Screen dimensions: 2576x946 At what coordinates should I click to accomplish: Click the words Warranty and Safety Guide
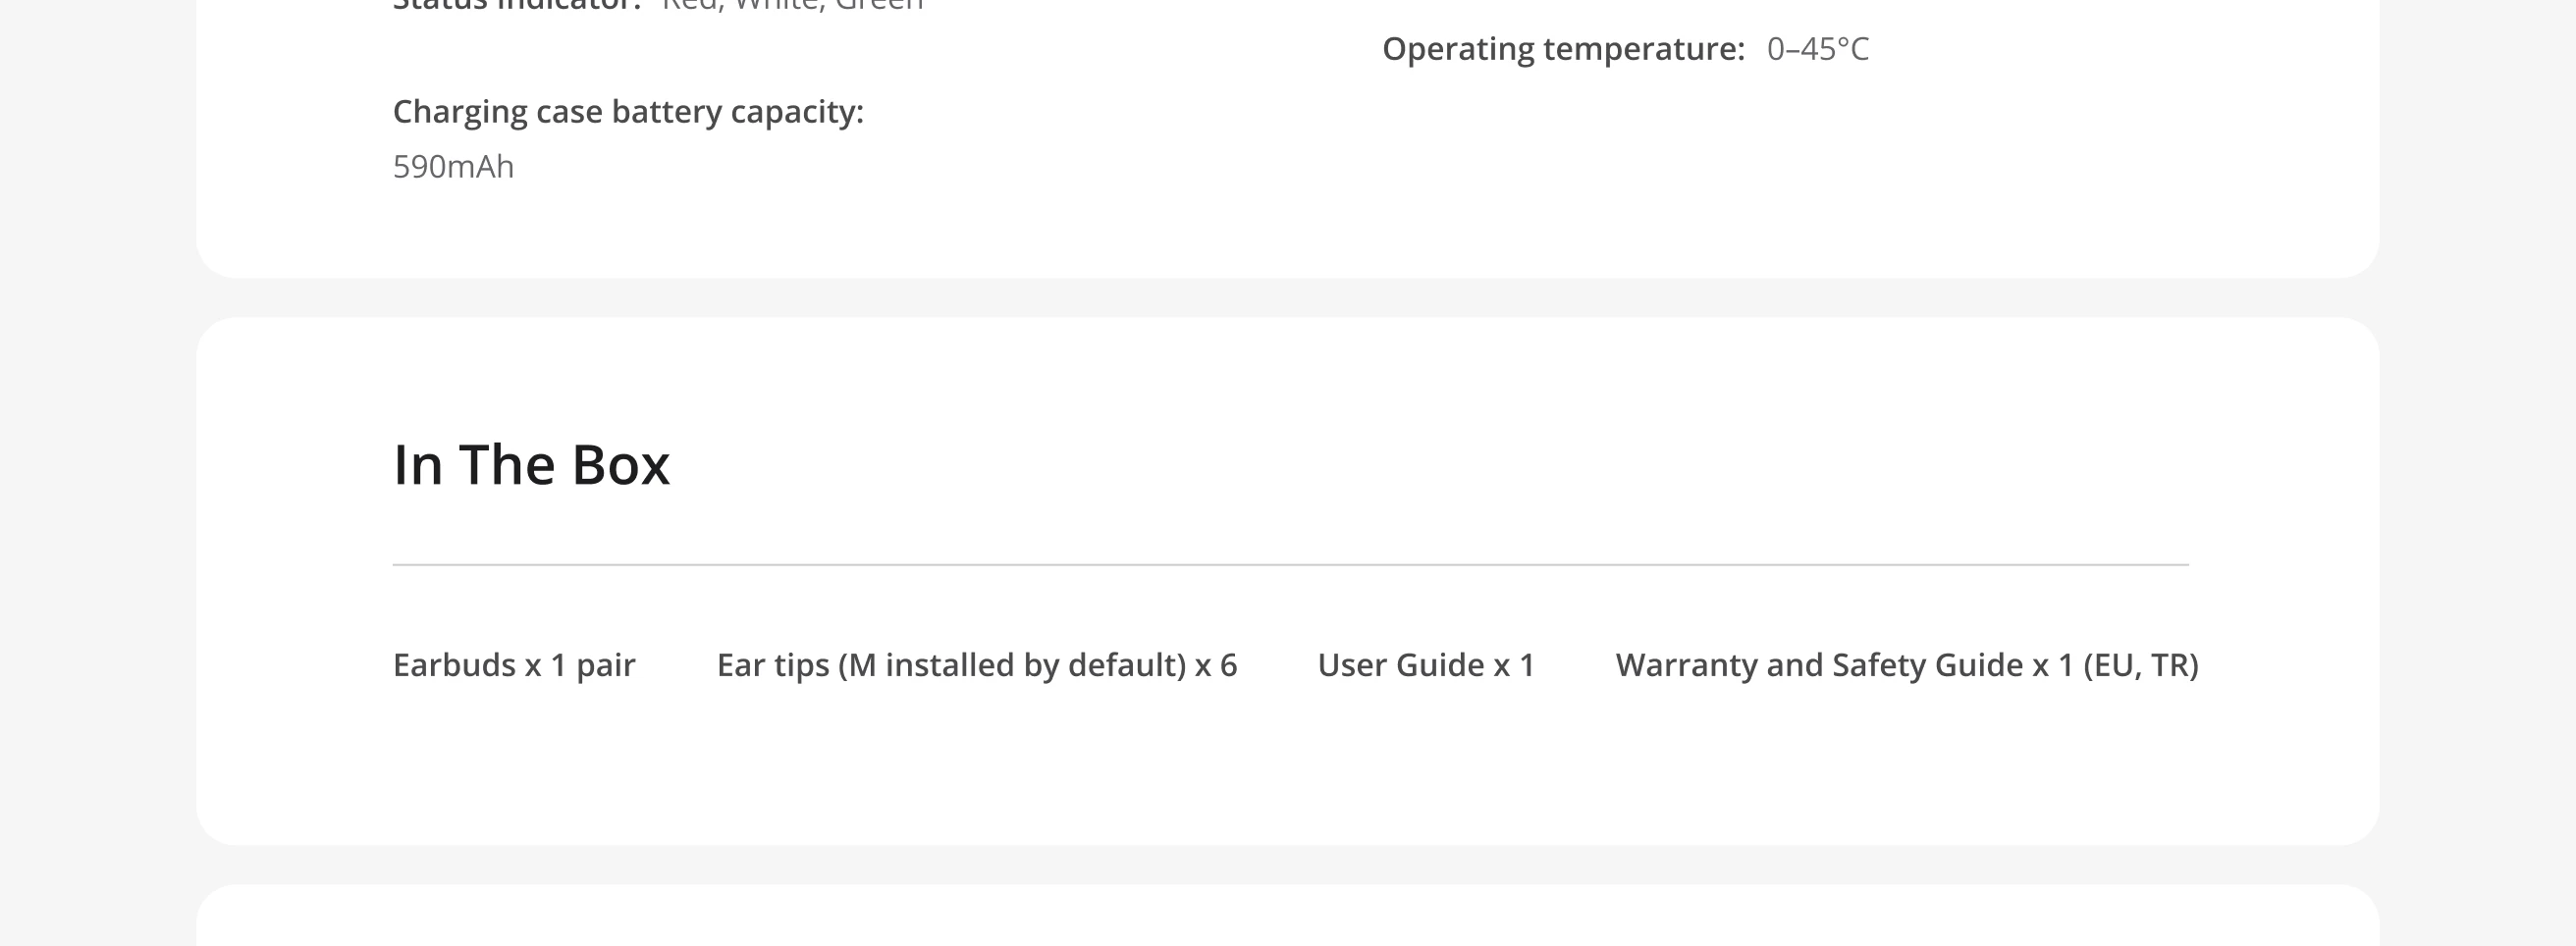pos(1820,665)
